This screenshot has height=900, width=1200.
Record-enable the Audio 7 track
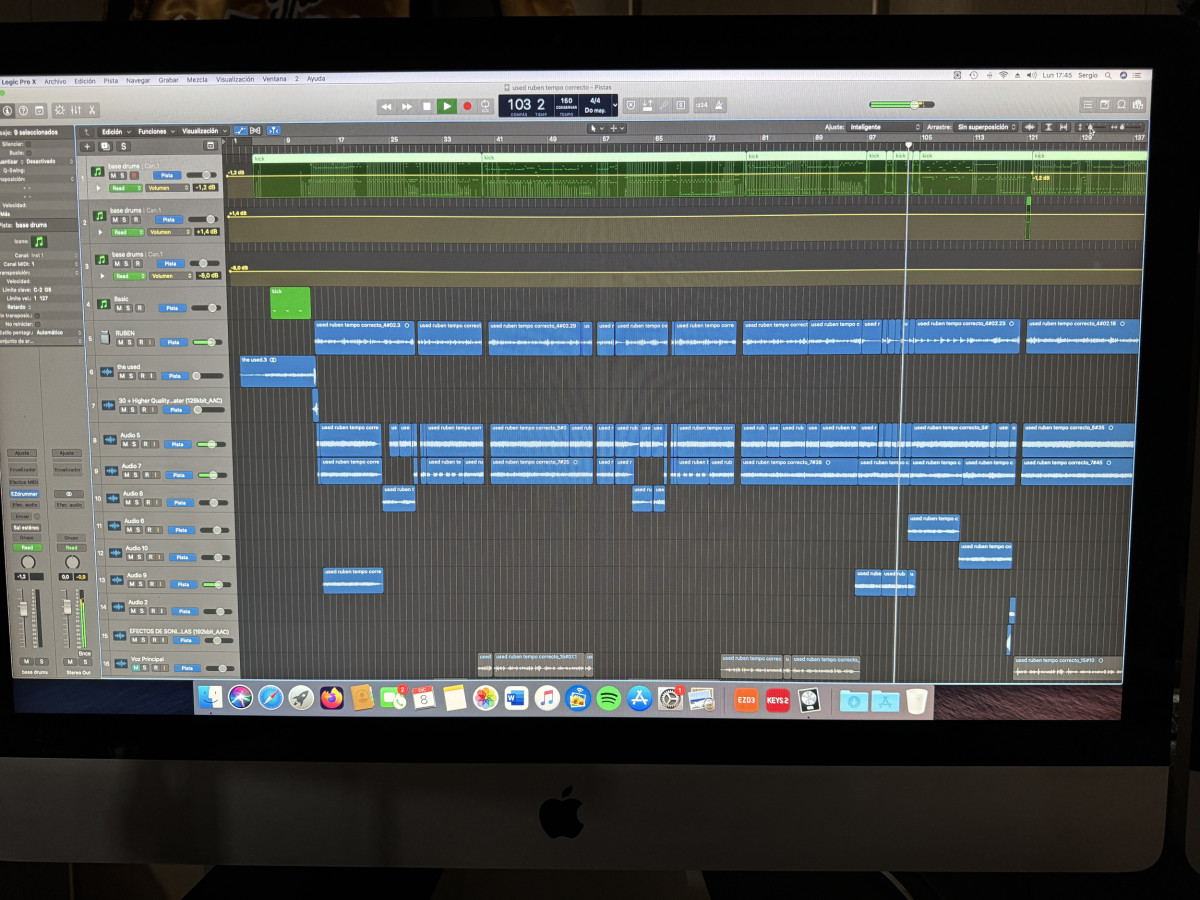pos(147,476)
